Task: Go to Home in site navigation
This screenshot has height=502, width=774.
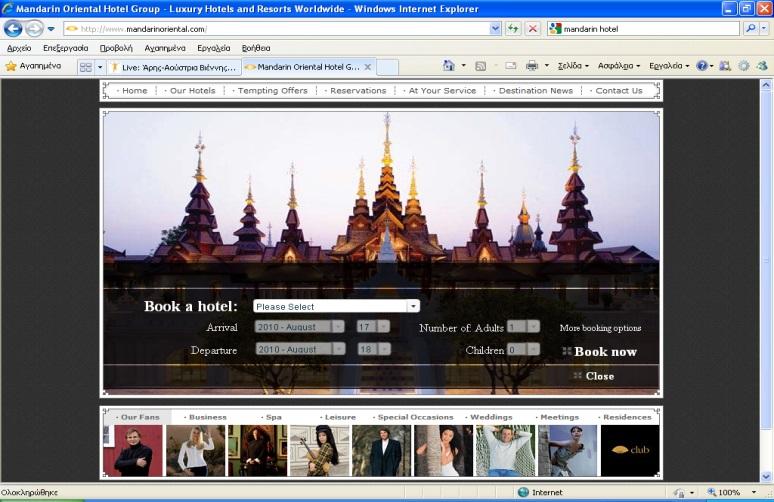Action: pyautogui.click(x=134, y=91)
